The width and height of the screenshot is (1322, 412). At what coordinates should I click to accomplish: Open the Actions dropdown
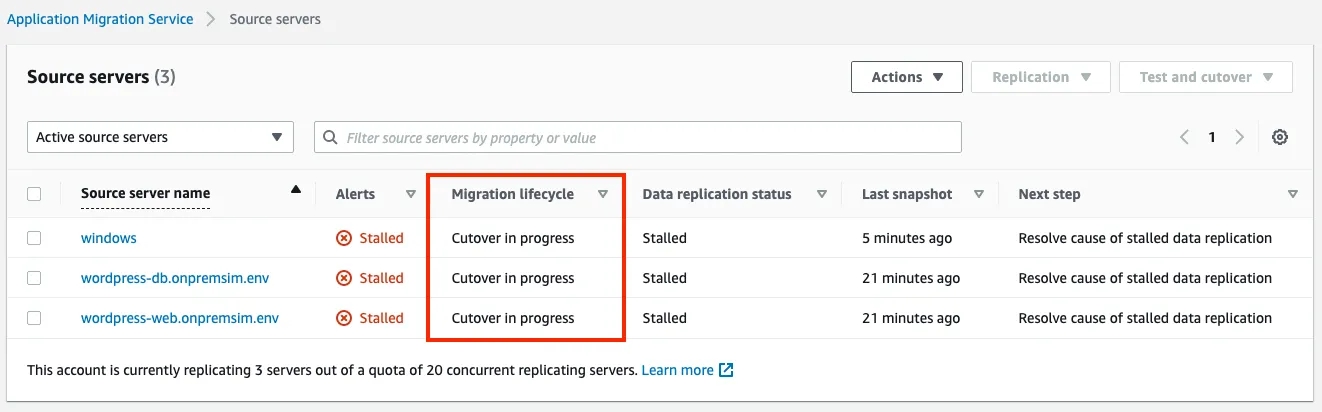point(907,77)
